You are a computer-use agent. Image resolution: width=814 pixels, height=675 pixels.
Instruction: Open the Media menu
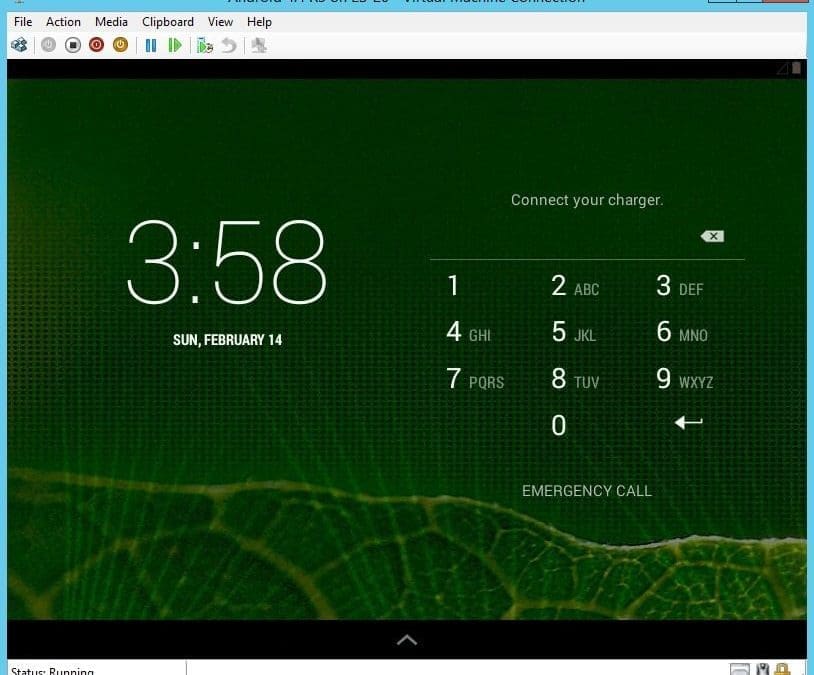[111, 22]
